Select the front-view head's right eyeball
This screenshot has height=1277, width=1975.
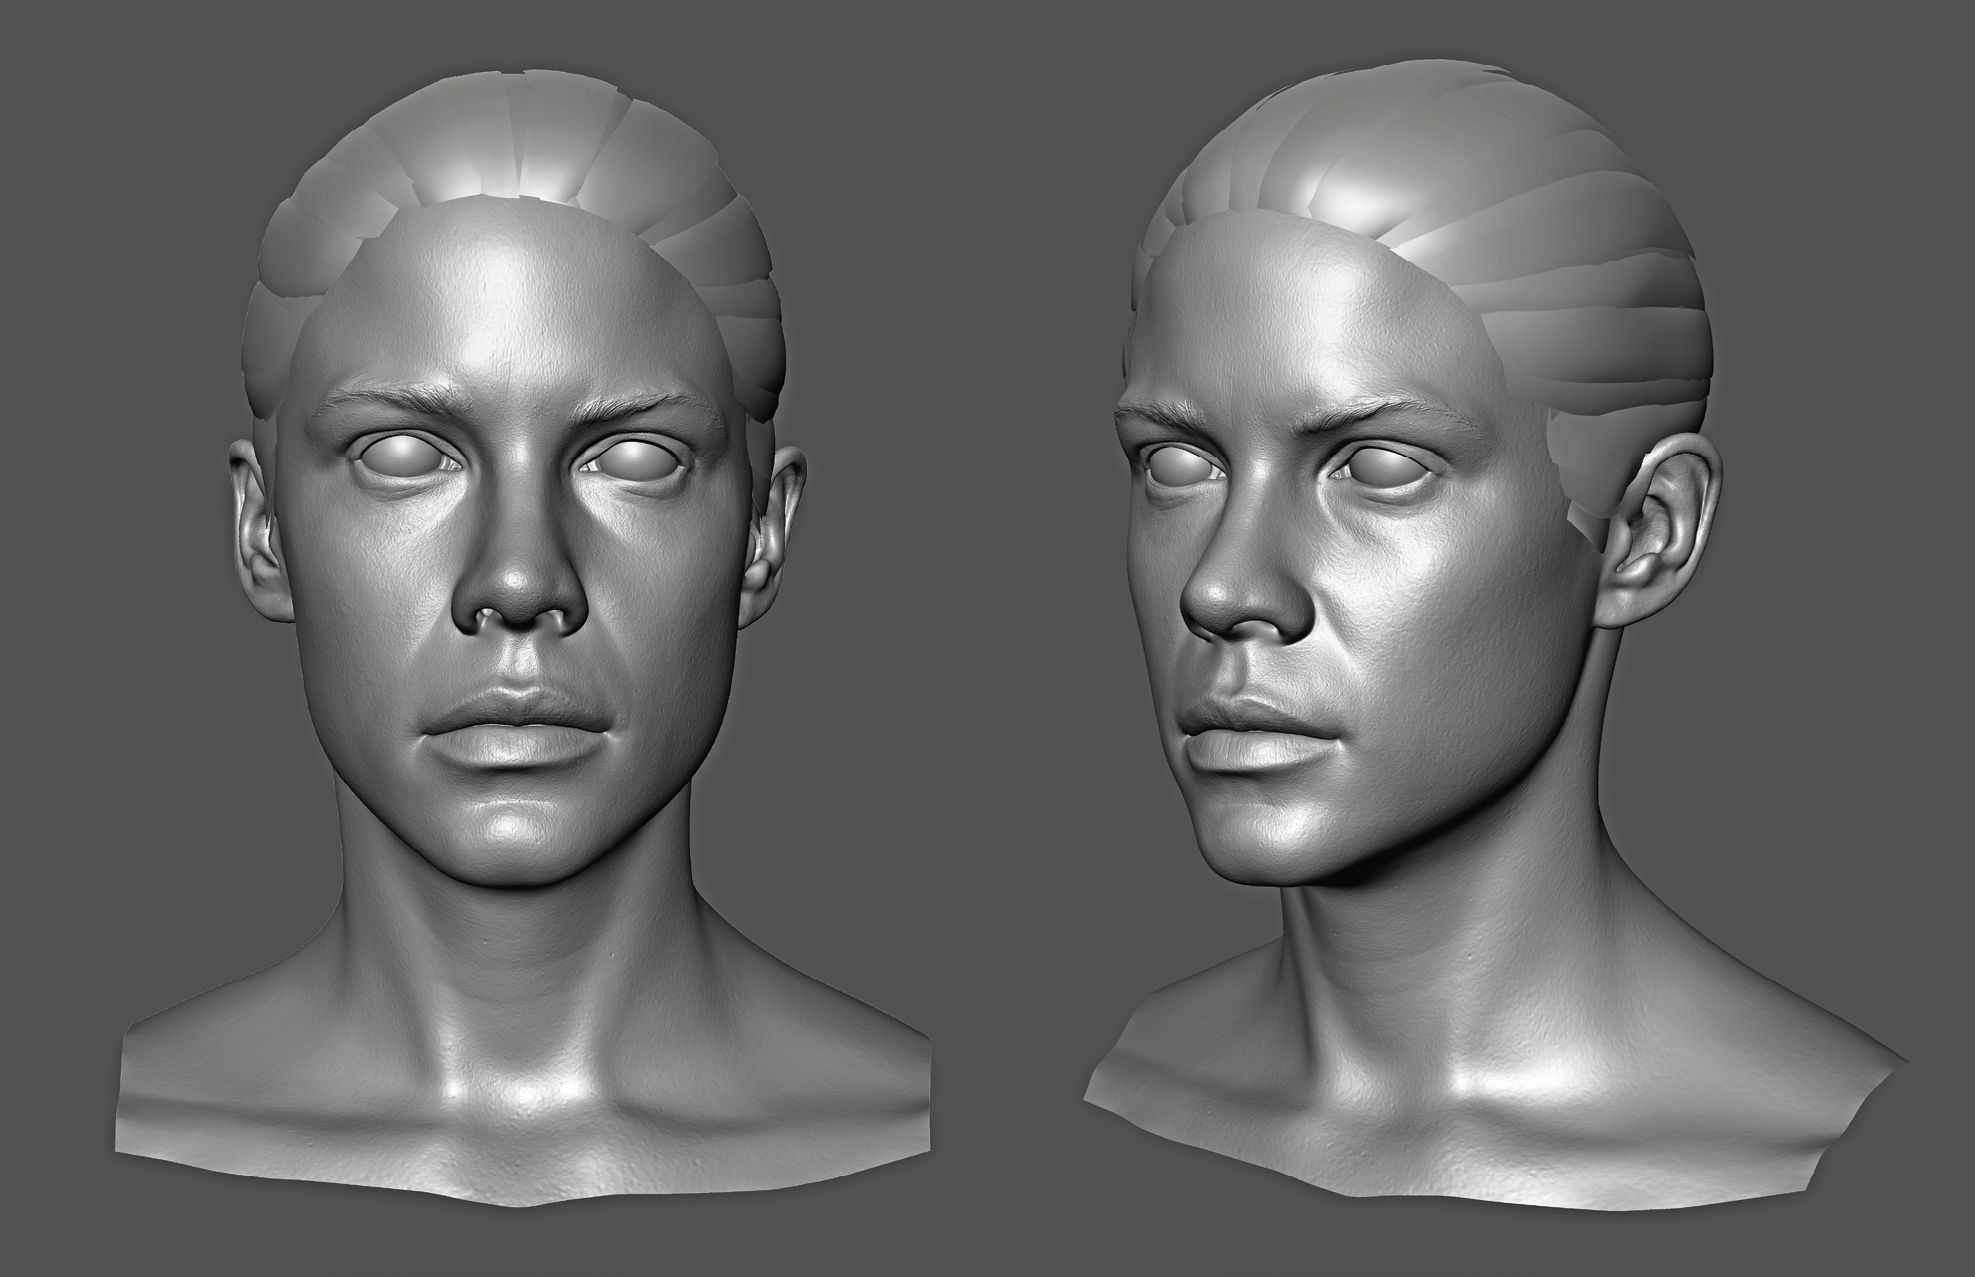pyautogui.click(x=631, y=458)
